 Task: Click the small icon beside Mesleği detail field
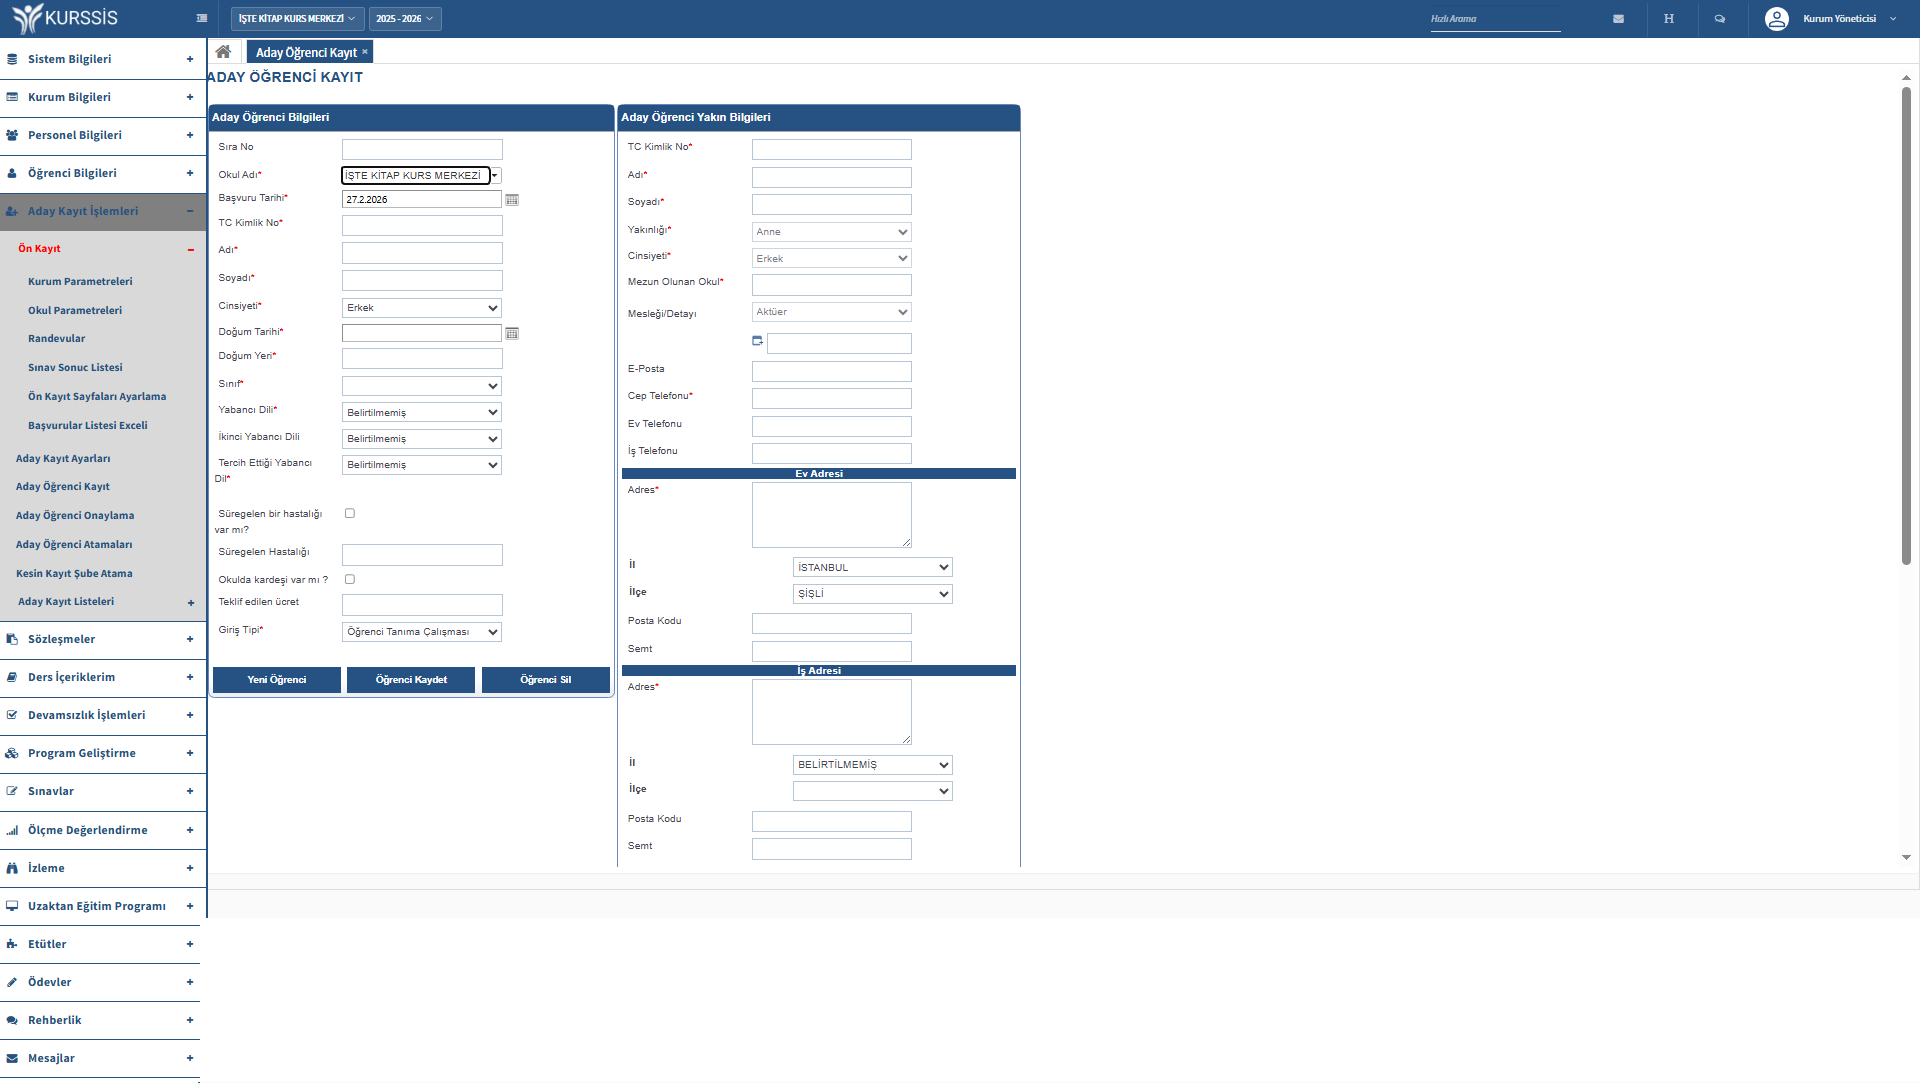tap(757, 341)
